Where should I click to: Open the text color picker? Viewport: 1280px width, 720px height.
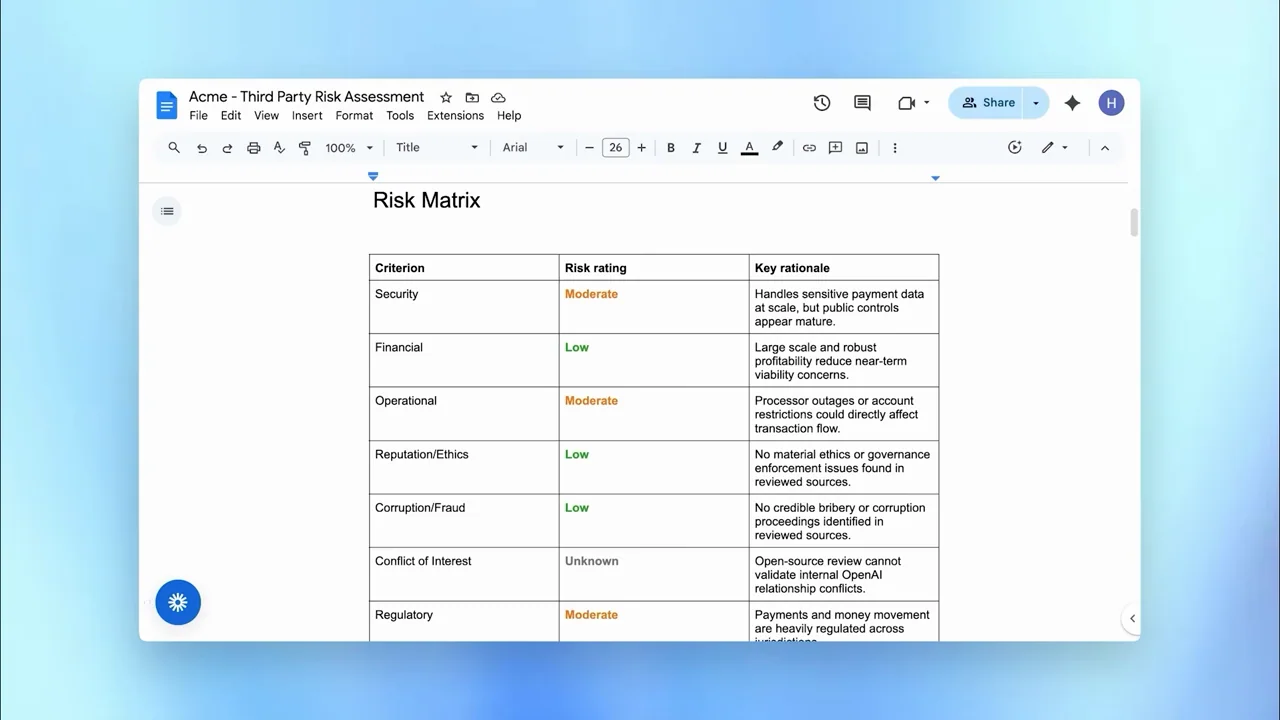click(749, 148)
